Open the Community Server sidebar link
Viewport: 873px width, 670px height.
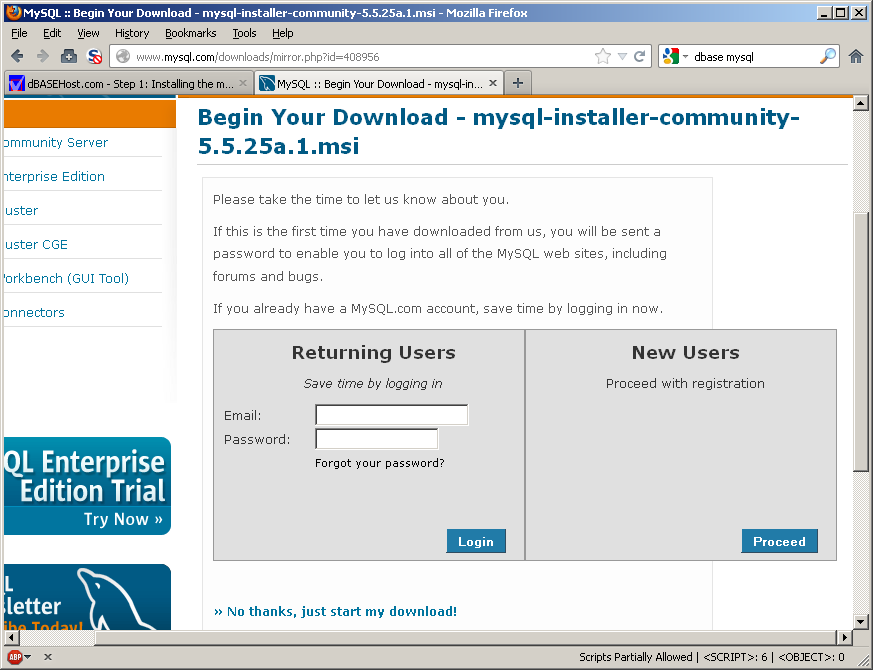[x=55, y=143]
